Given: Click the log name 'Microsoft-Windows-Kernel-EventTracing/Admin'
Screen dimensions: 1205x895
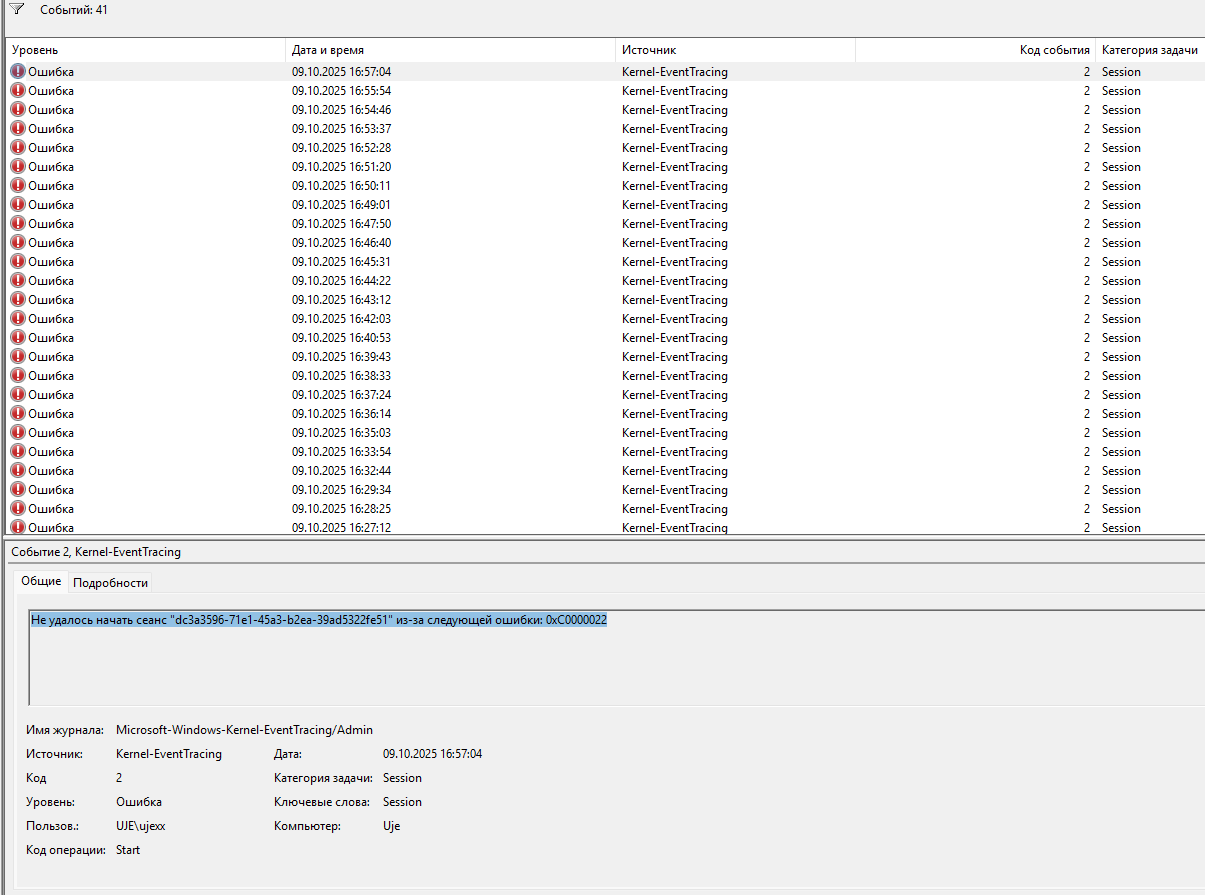Looking at the screenshot, I should [245, 730].
